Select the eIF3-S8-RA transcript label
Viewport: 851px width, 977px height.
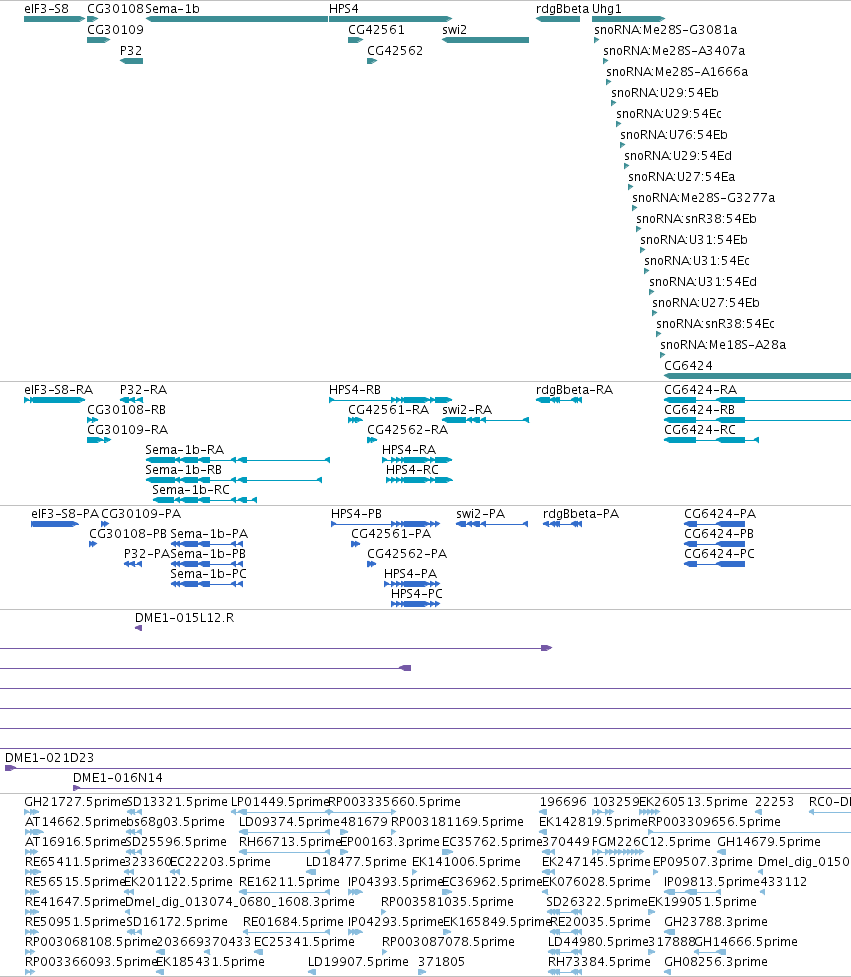point(59,390)
